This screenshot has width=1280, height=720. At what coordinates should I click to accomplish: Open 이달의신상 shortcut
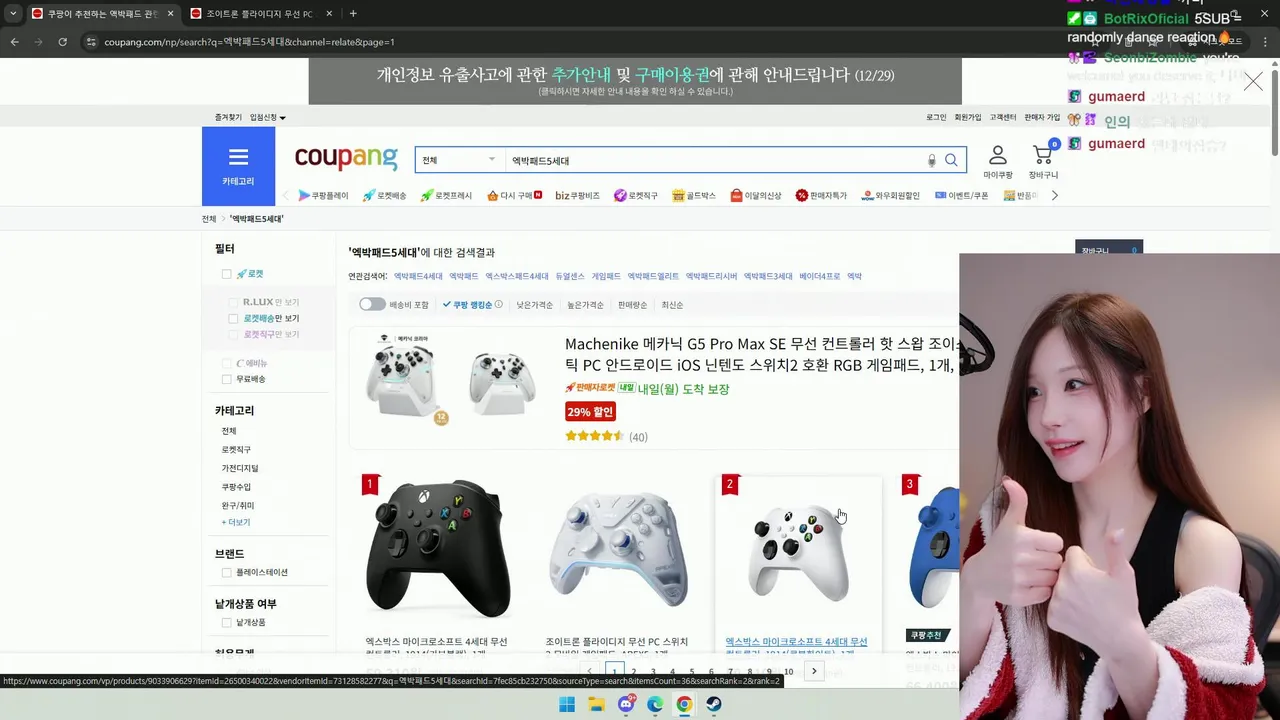756,196
